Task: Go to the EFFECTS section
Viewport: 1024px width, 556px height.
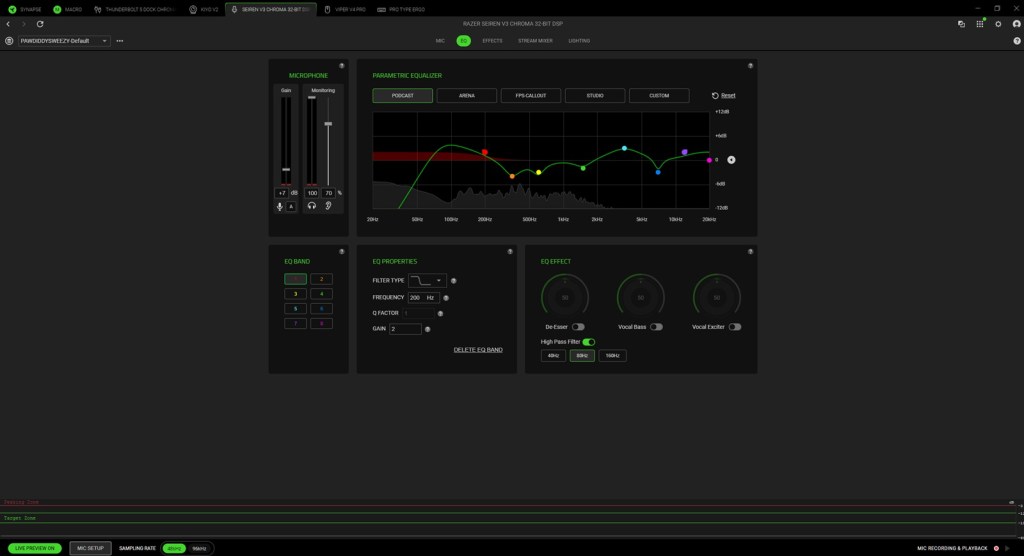Action: [x=492, y=41]
